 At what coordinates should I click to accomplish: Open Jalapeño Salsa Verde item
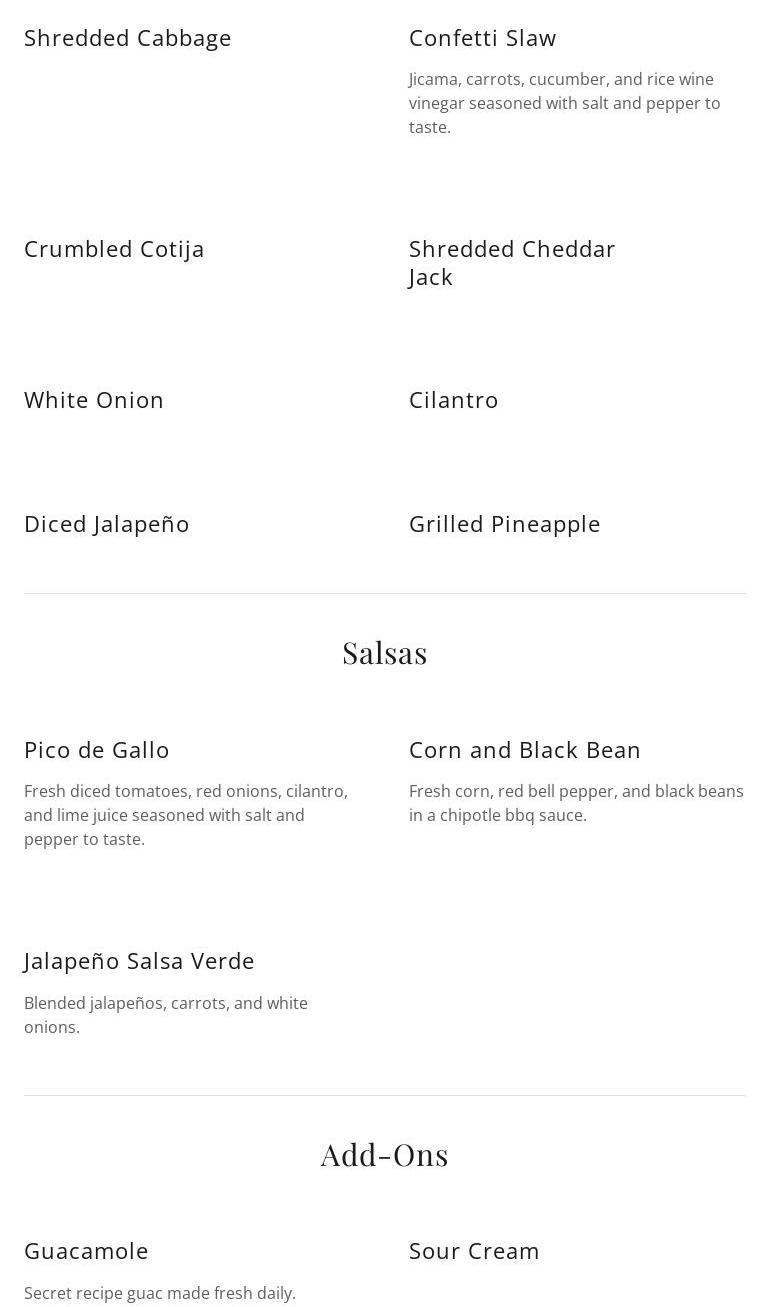point(139,961)
